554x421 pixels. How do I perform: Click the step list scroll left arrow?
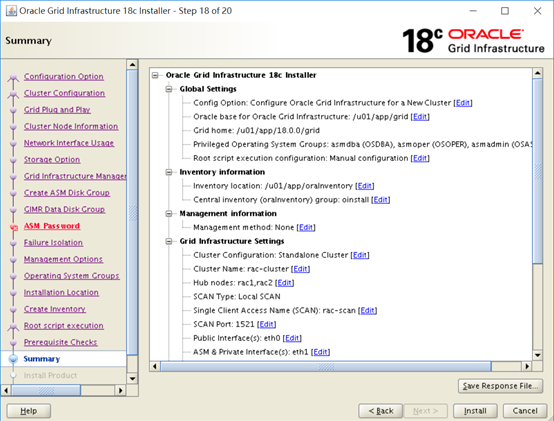pyautogui.click(x=6, y=390)
